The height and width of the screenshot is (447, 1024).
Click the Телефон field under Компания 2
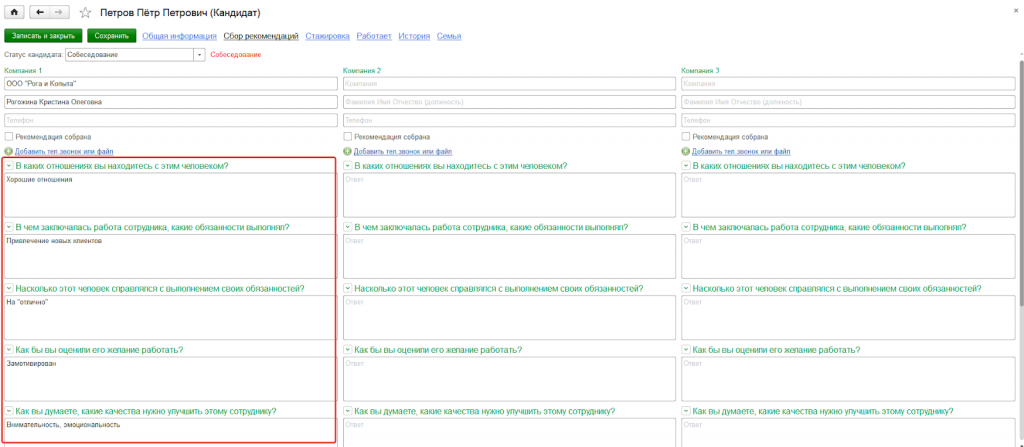509,120
